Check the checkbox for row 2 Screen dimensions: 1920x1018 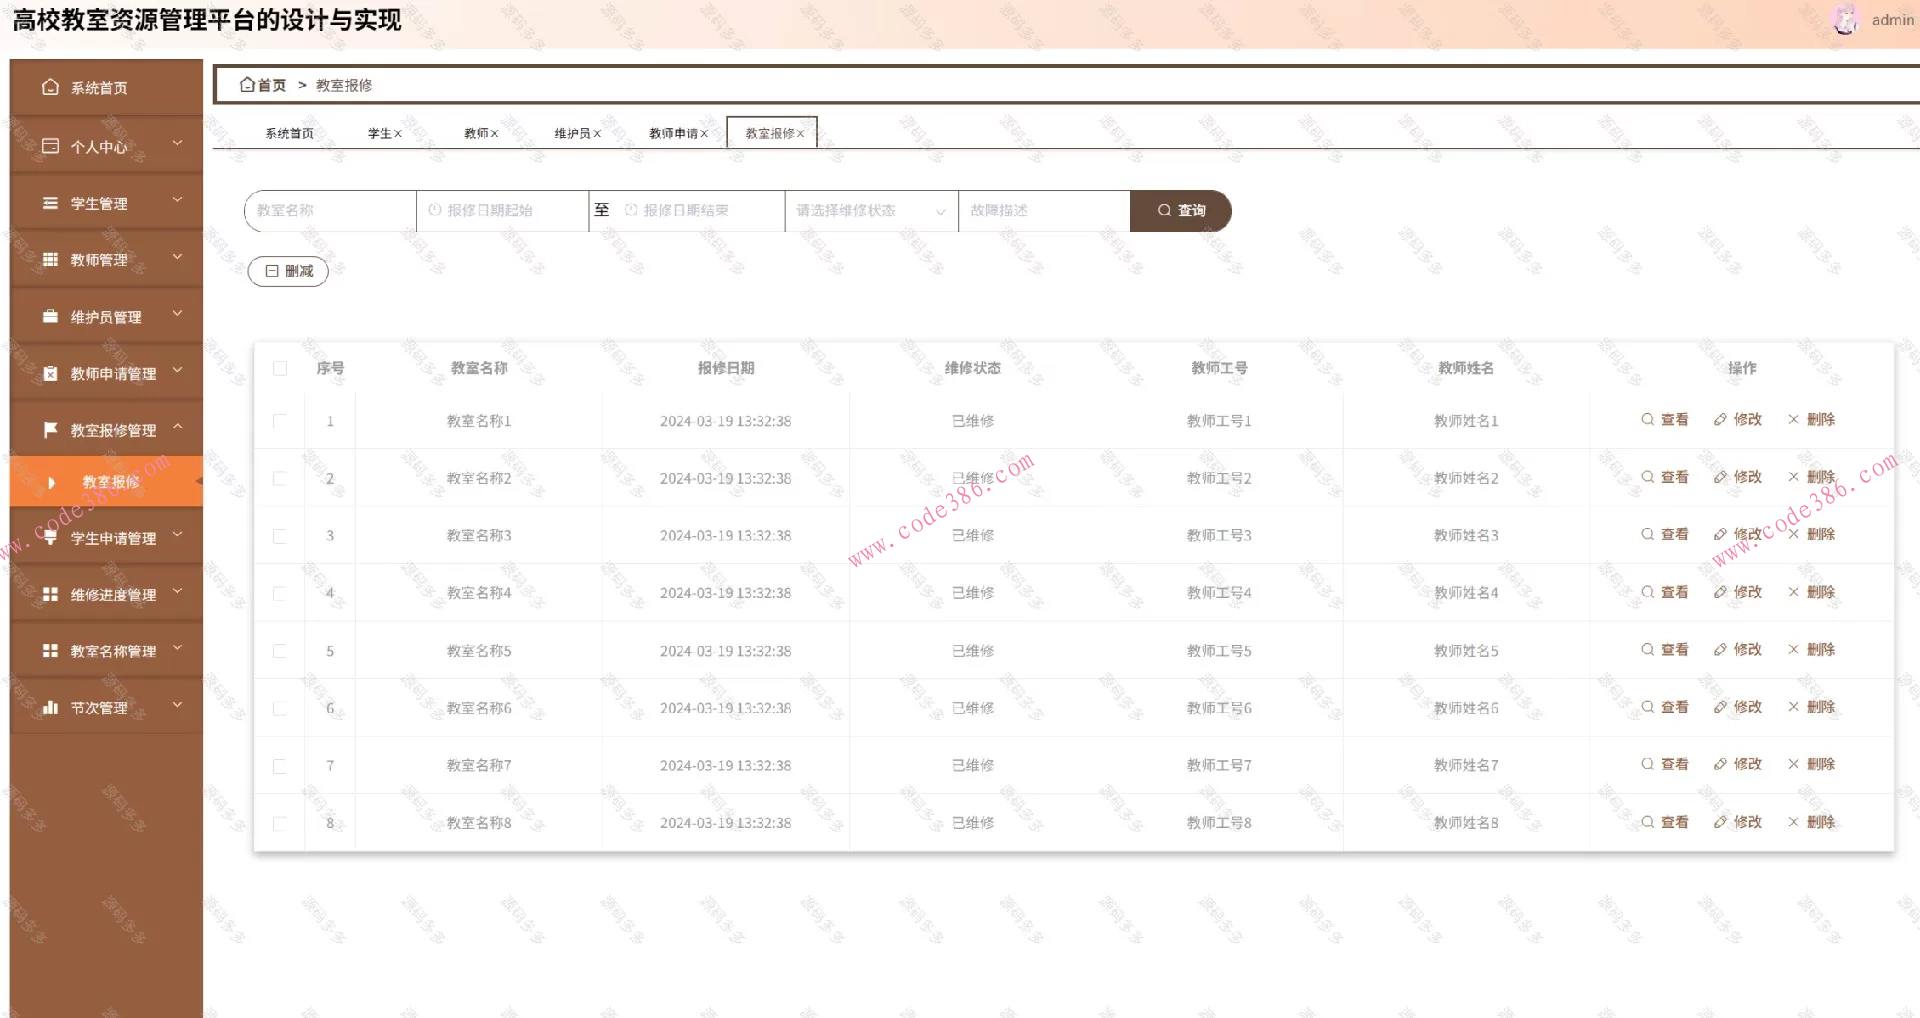coord(280,479)
